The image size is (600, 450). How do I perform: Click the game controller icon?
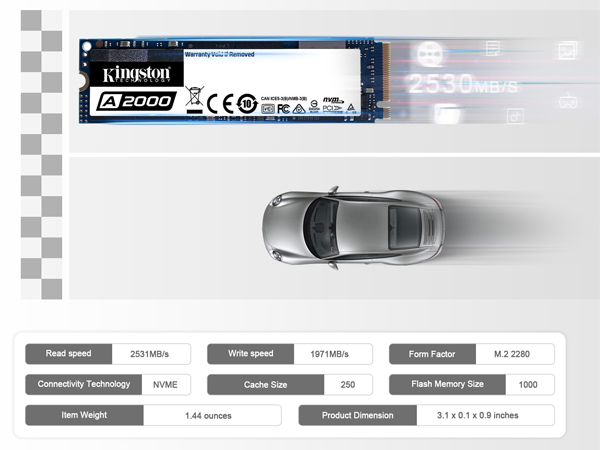pyautogui.click(x=568, y=101)
